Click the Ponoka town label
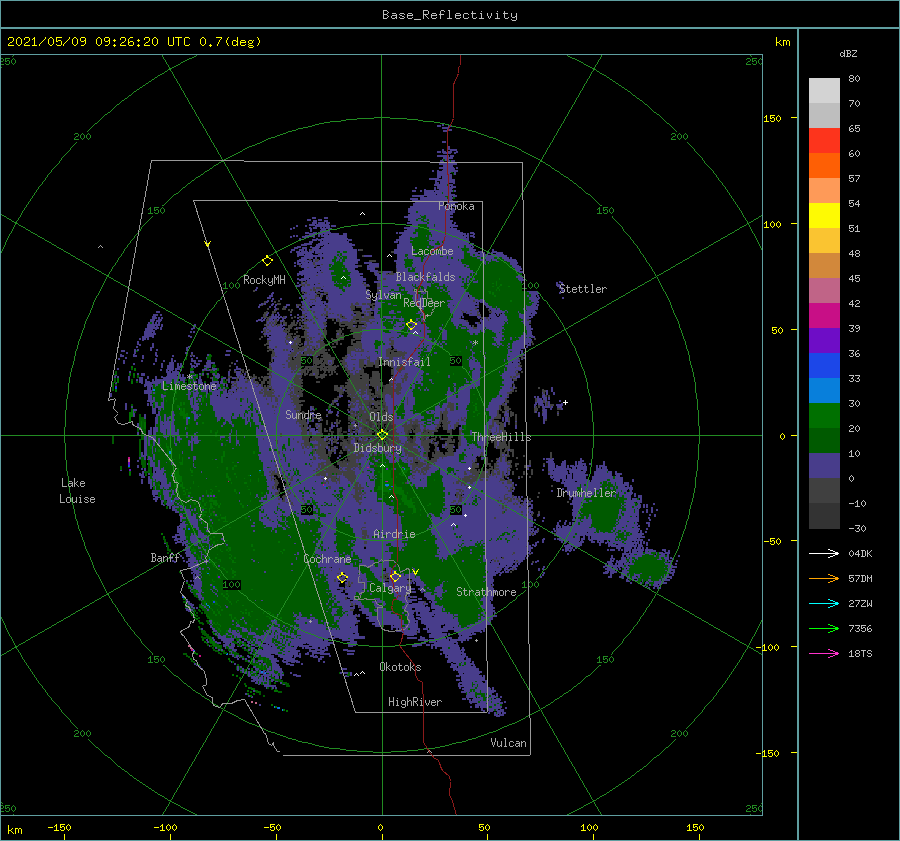 tap(456, 206)
